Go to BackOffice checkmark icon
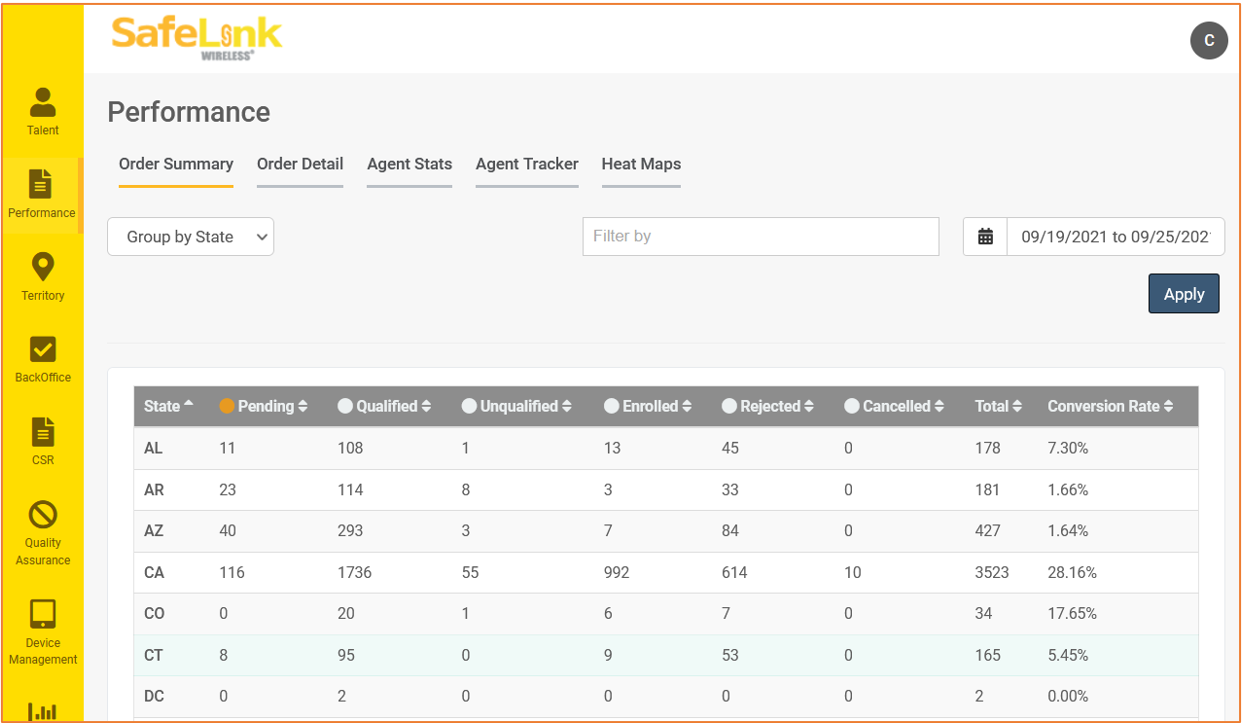 [43, 349]
